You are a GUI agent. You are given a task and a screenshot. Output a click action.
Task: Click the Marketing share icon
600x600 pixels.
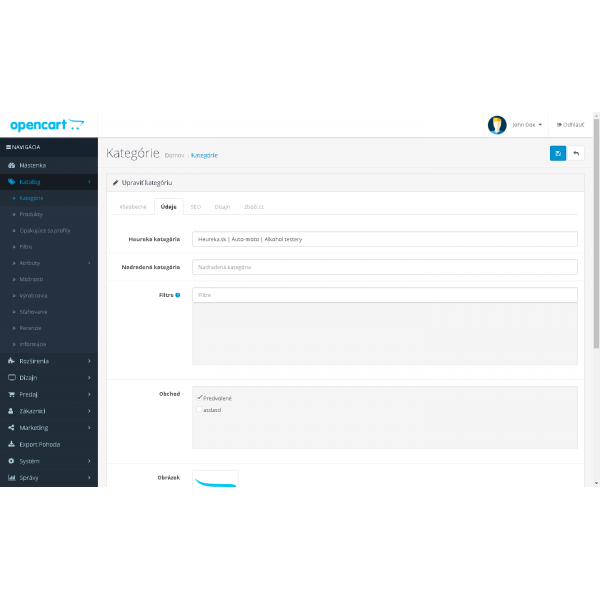(x=11, y=427)
